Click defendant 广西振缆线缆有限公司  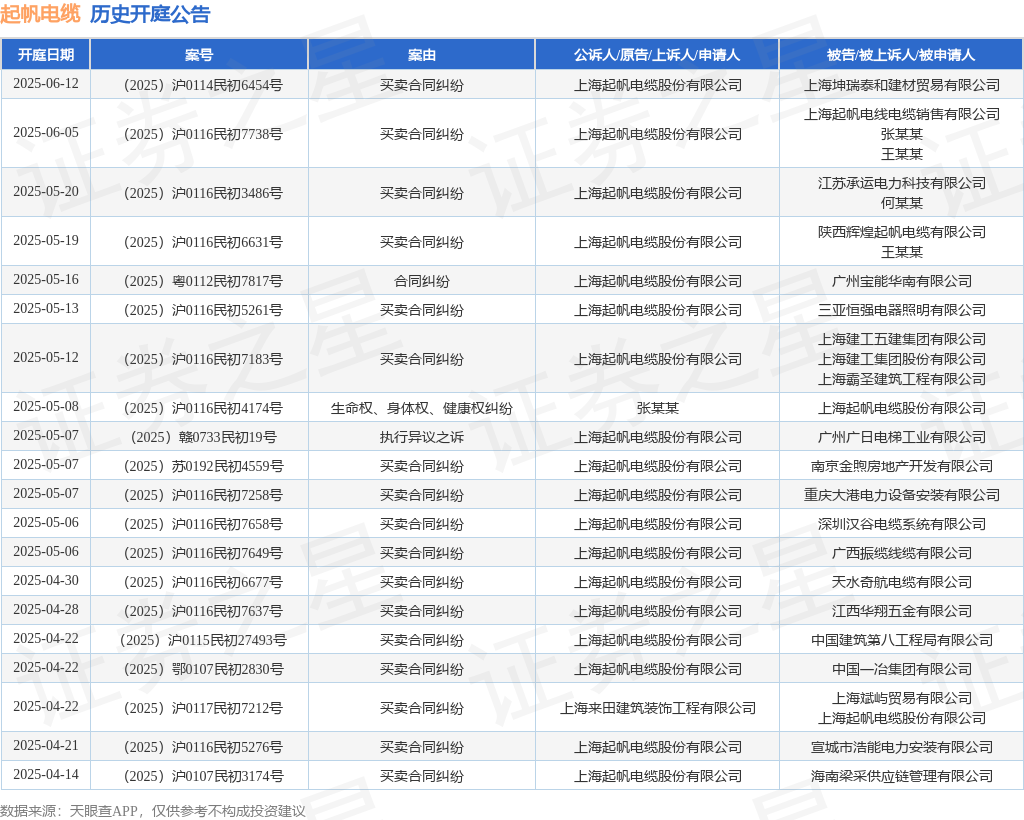(x=902, y=554)
